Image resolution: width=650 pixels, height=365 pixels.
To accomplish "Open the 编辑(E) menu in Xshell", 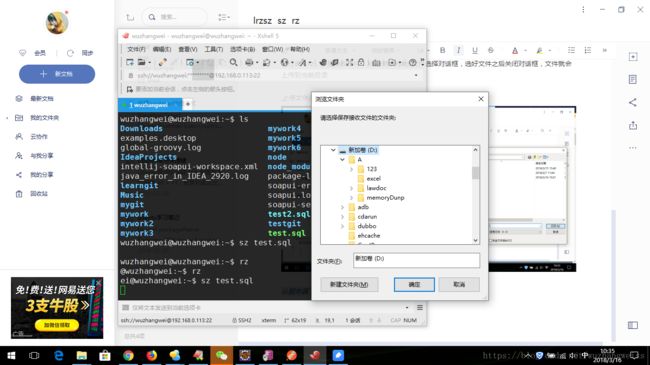I will [162, 49].
